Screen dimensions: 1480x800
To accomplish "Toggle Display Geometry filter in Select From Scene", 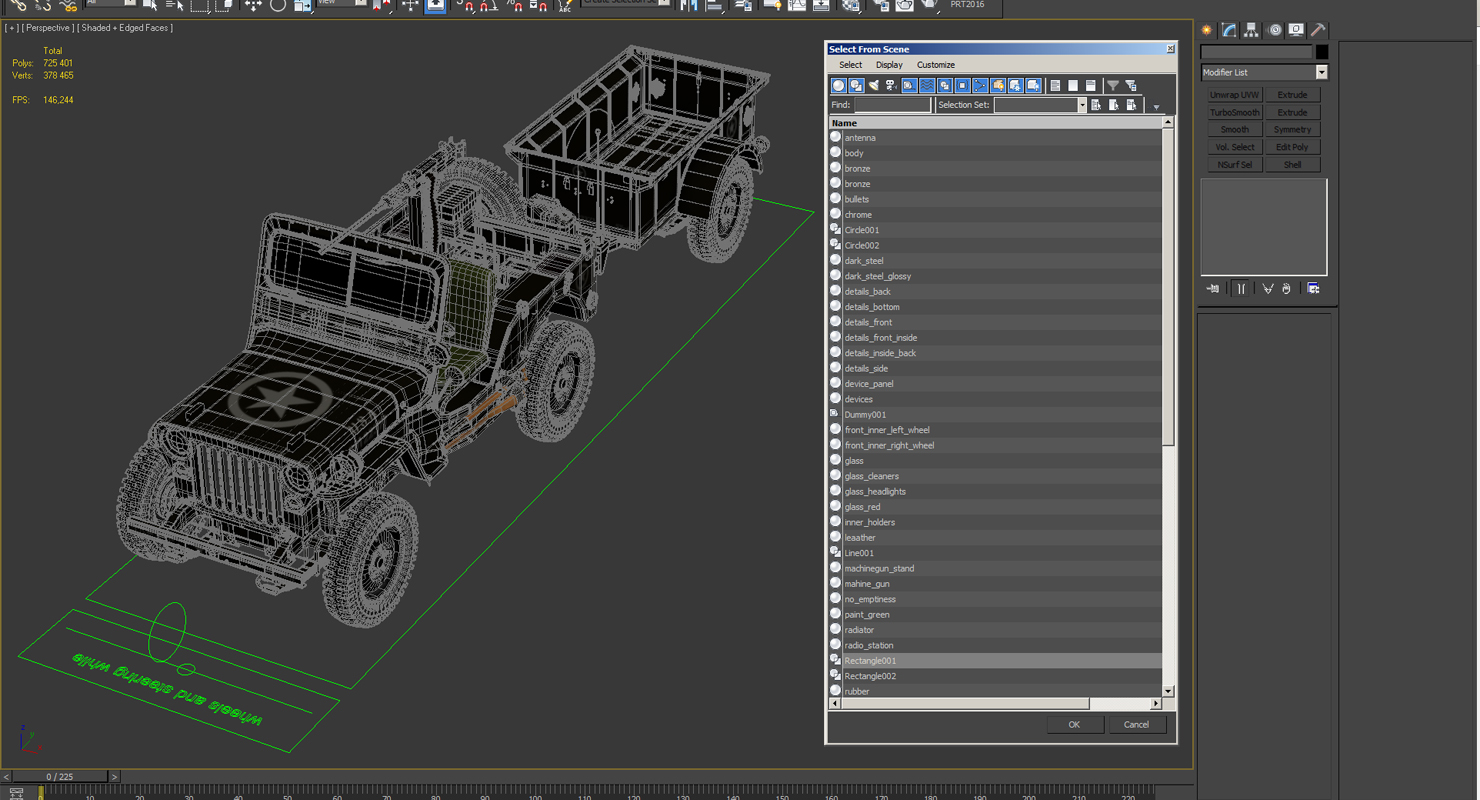I will (839, 86).
